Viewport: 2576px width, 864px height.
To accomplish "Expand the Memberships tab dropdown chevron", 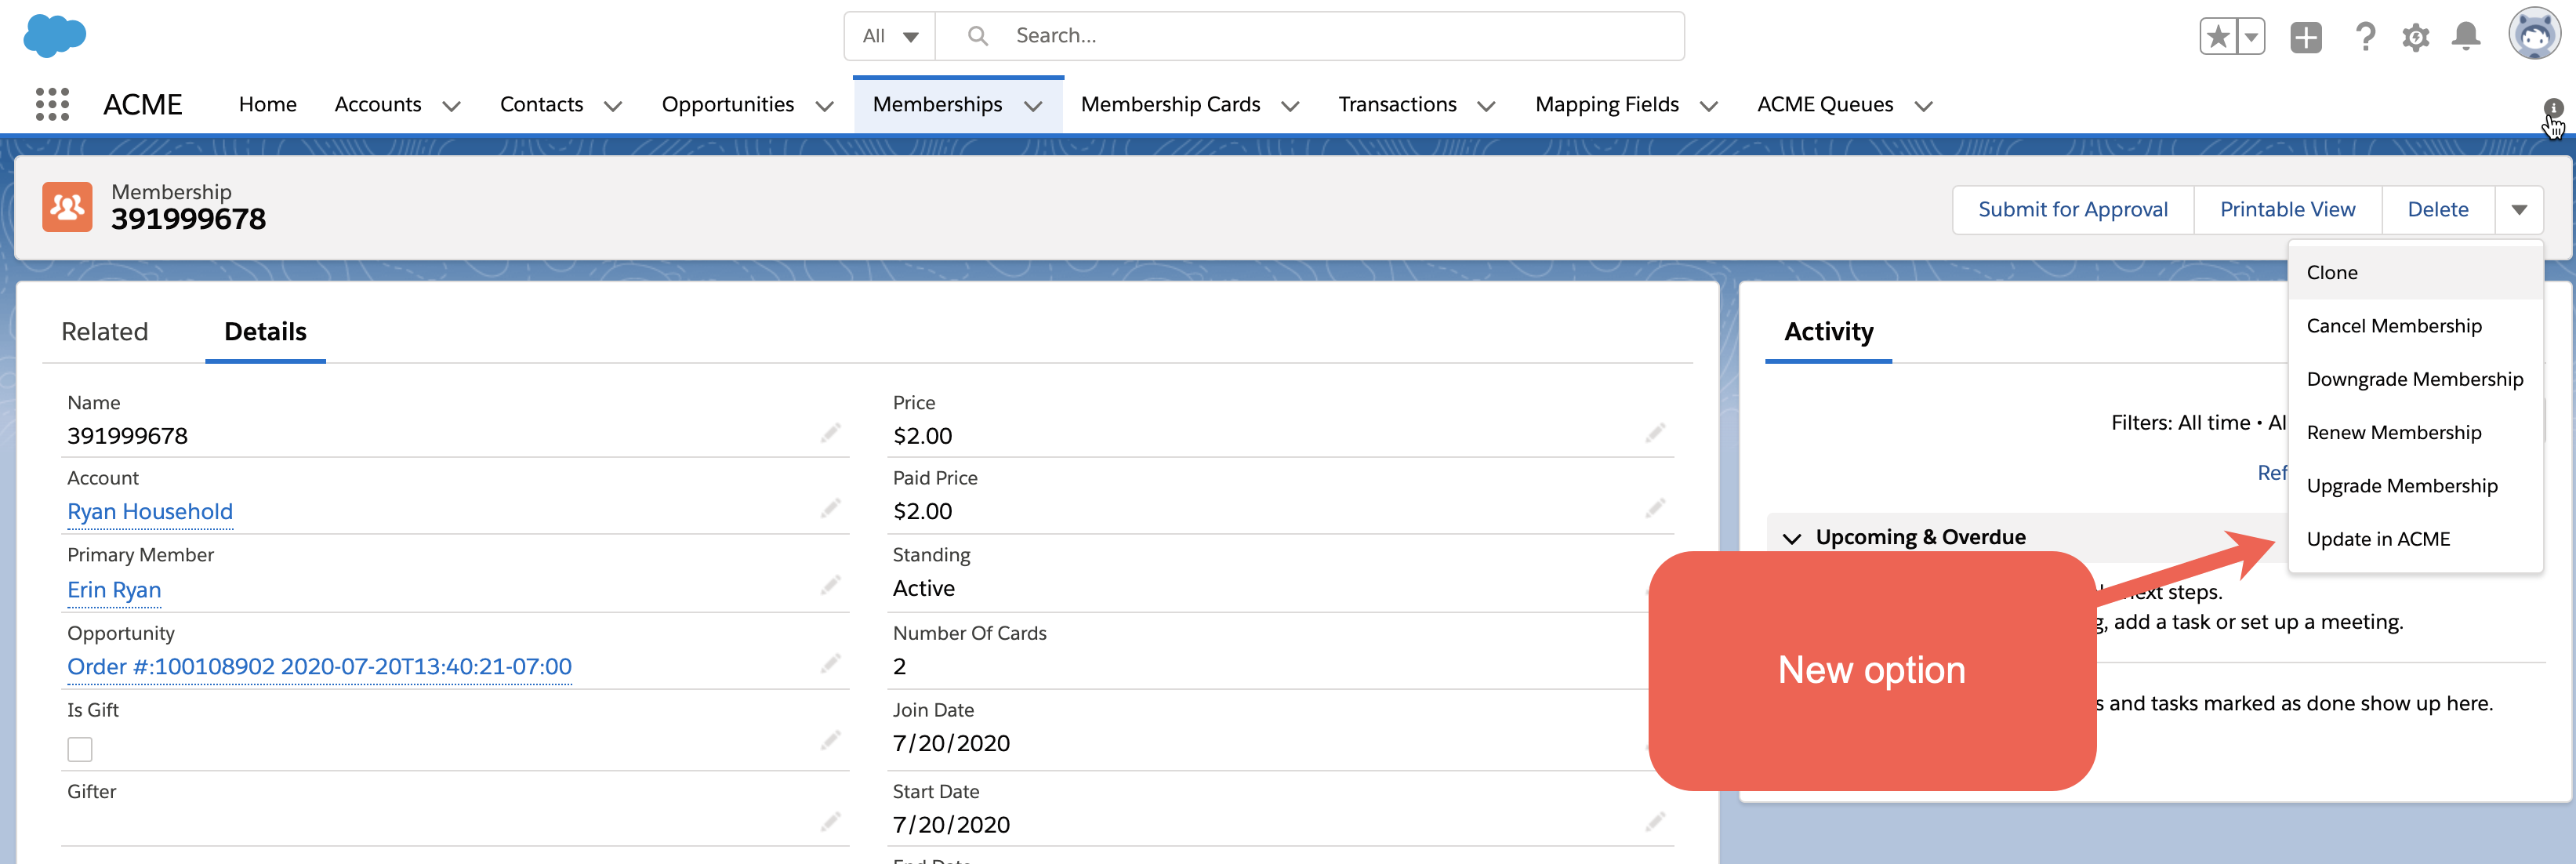I will 1033,105.
